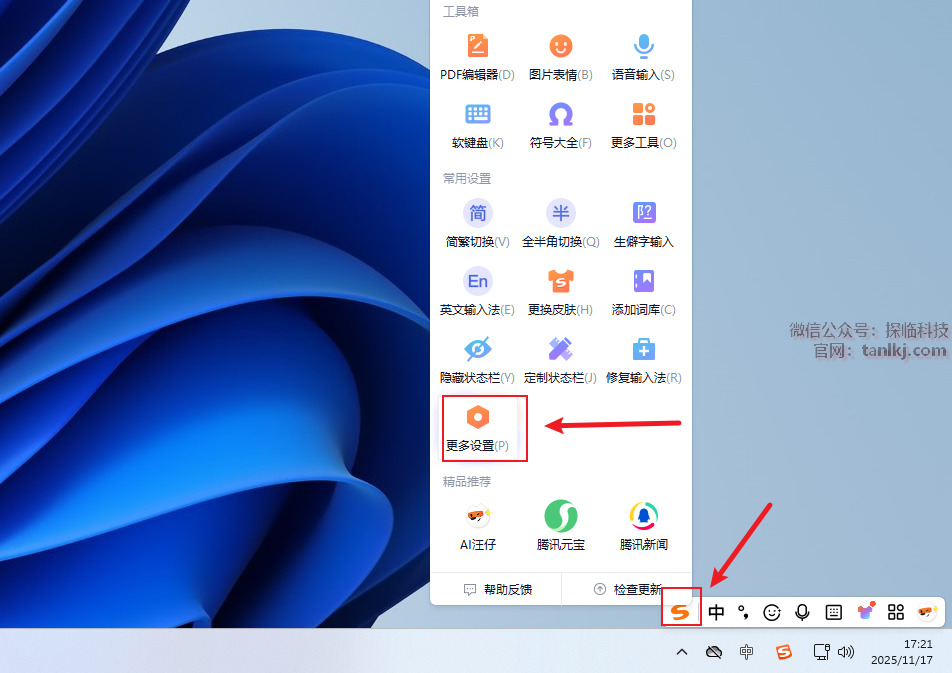Expand hidden system tray icons chevron

(682, 652)
